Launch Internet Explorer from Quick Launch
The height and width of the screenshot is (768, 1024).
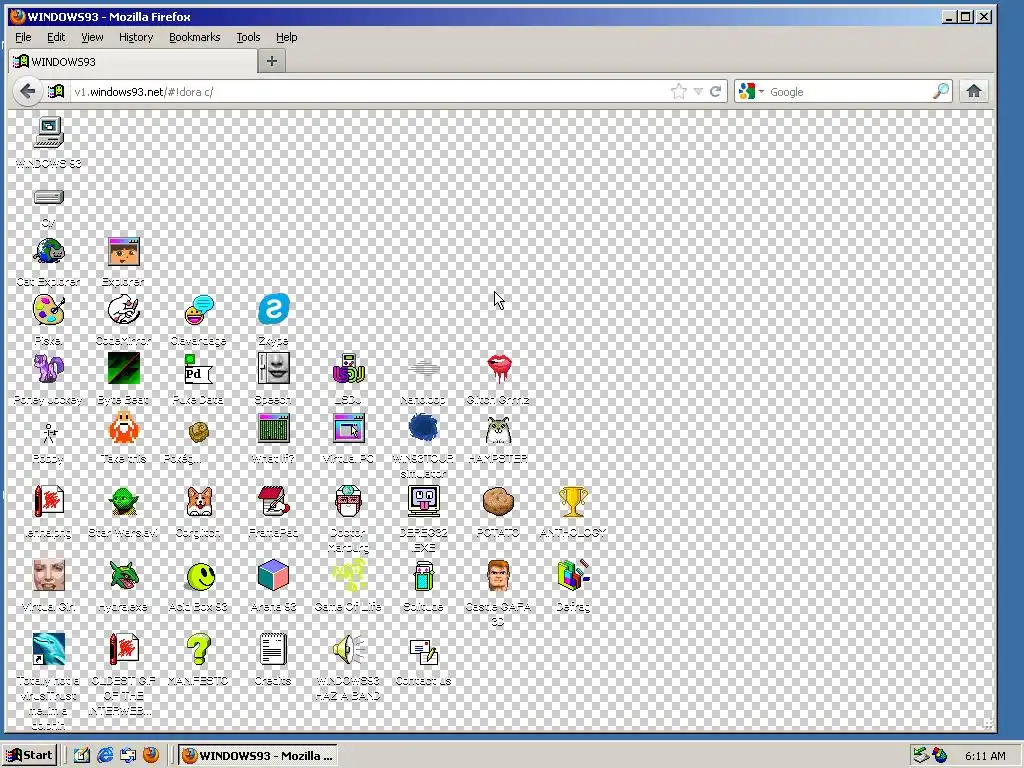click(104, 756)
